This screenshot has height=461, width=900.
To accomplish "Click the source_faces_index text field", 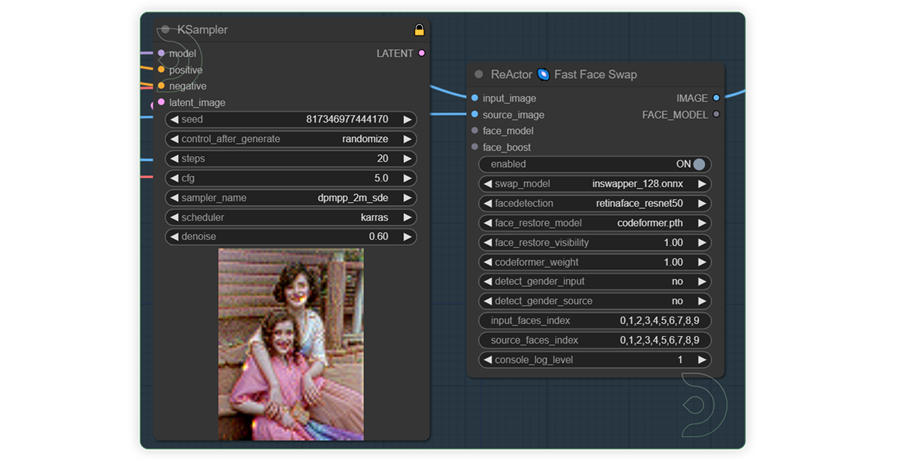I will [595, 340].
